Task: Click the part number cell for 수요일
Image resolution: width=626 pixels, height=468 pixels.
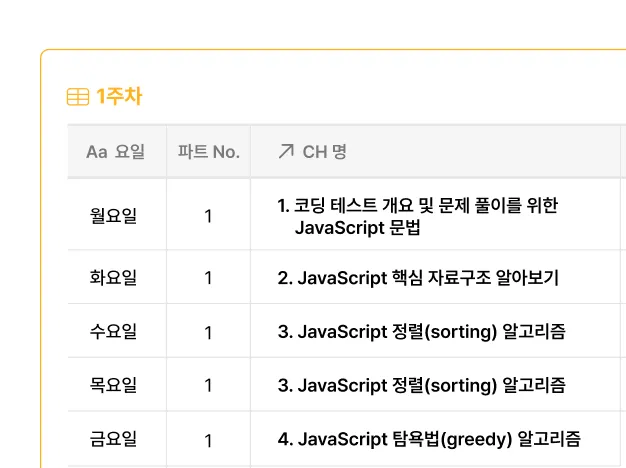Action: click(x=208, y=332)
